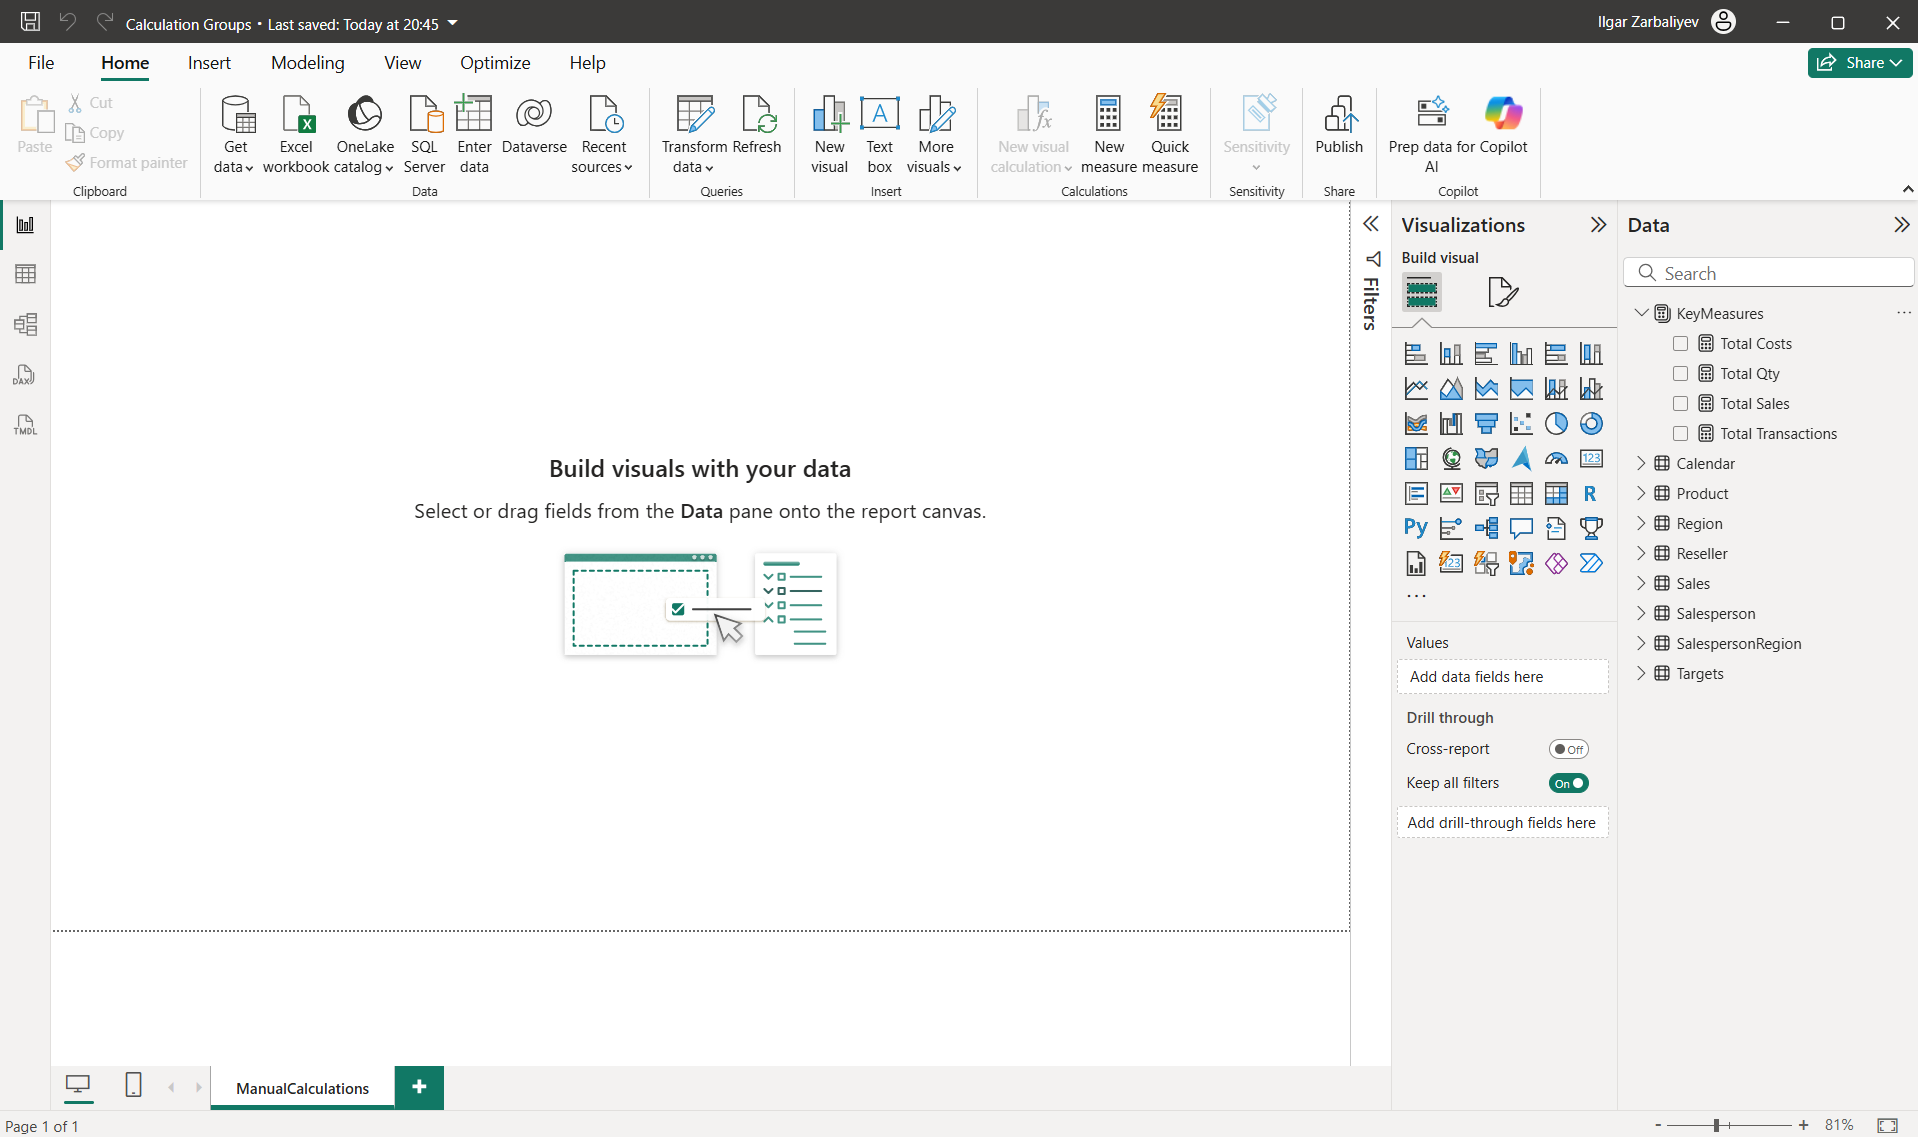This screenshot has height=1137, width=1918.
Task: Click the Data pane Search box
Action: pos(1769,273)
